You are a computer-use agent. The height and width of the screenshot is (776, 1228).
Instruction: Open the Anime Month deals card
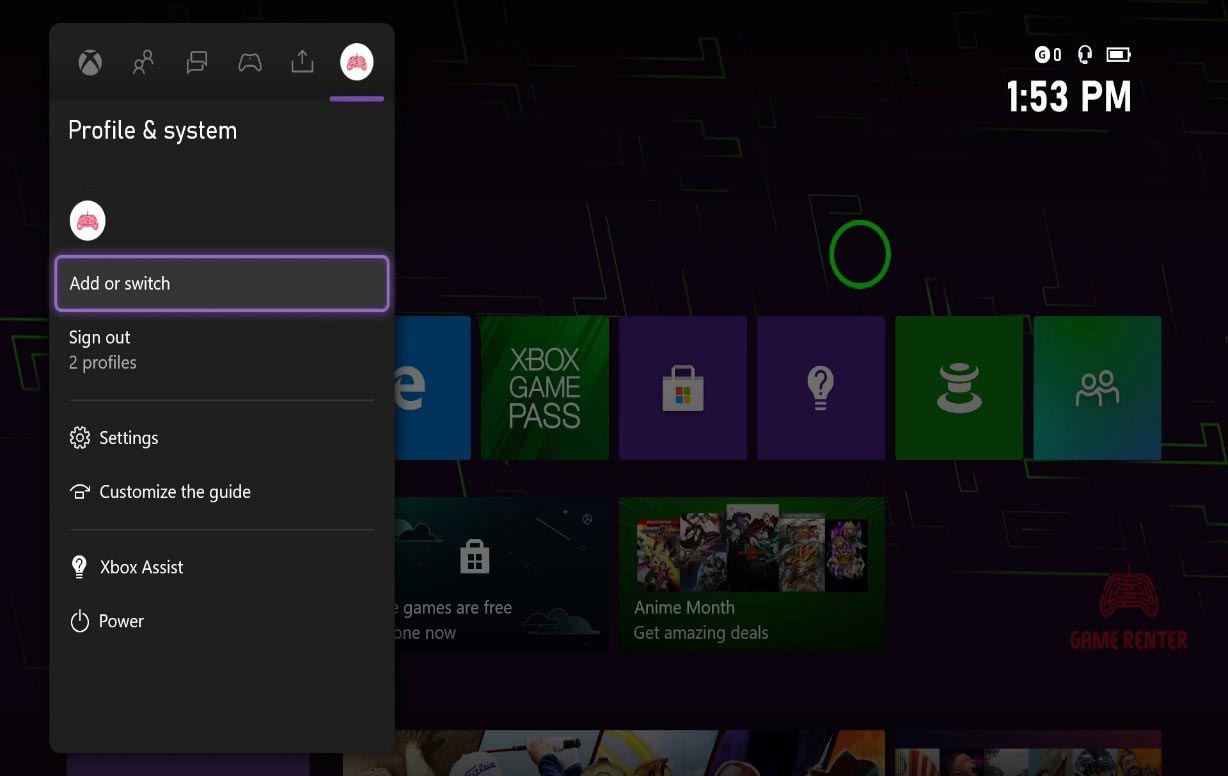point(752,574)
